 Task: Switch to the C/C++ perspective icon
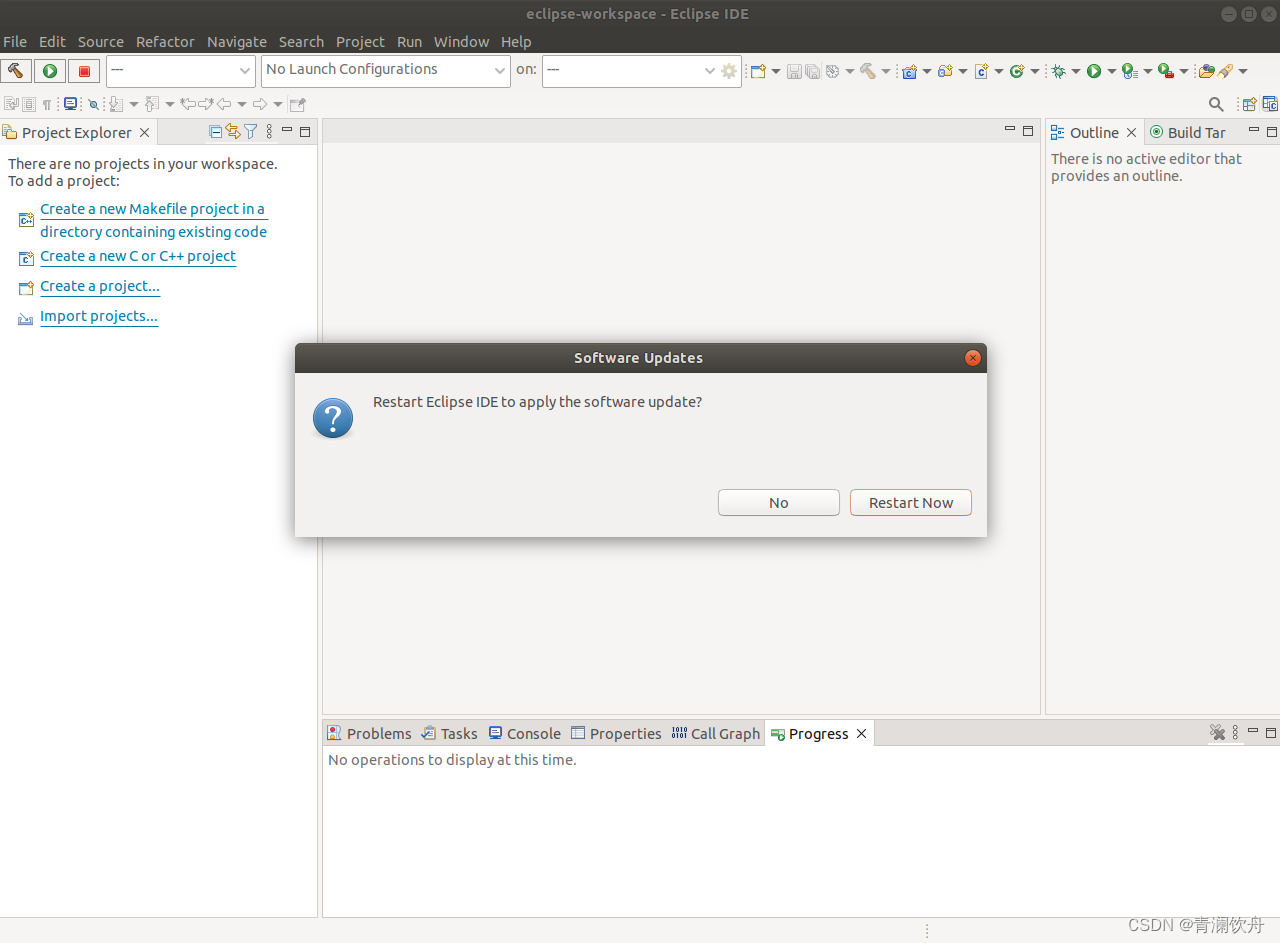click(1270, 104)
